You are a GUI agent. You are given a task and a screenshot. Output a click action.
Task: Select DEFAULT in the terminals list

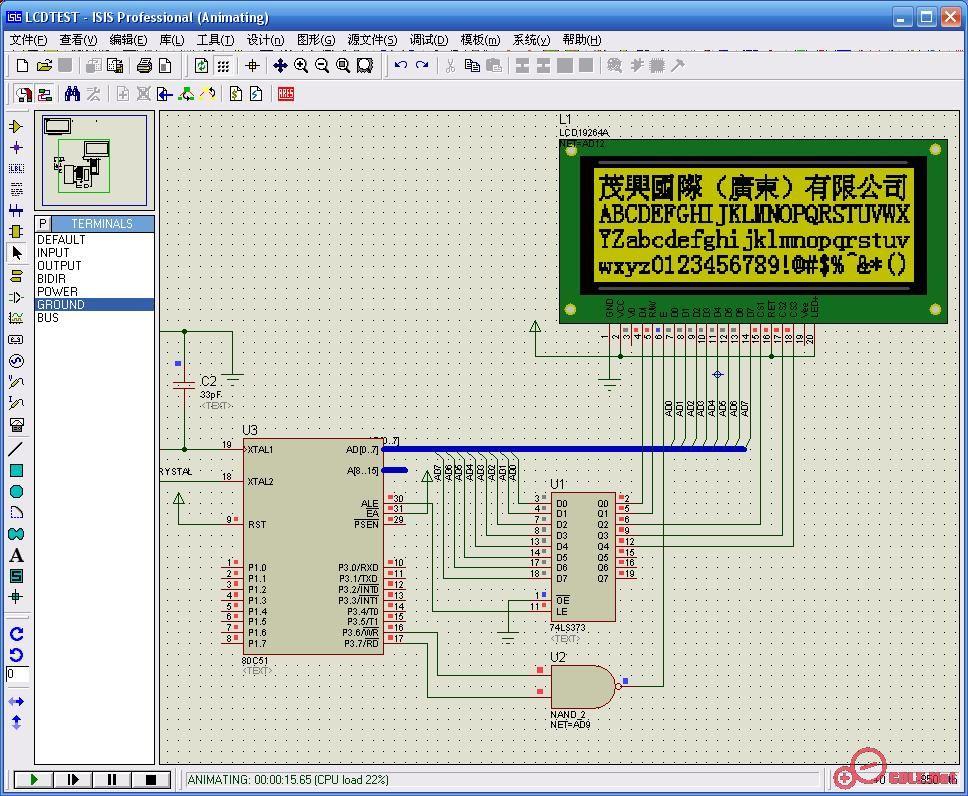(94, 240)
